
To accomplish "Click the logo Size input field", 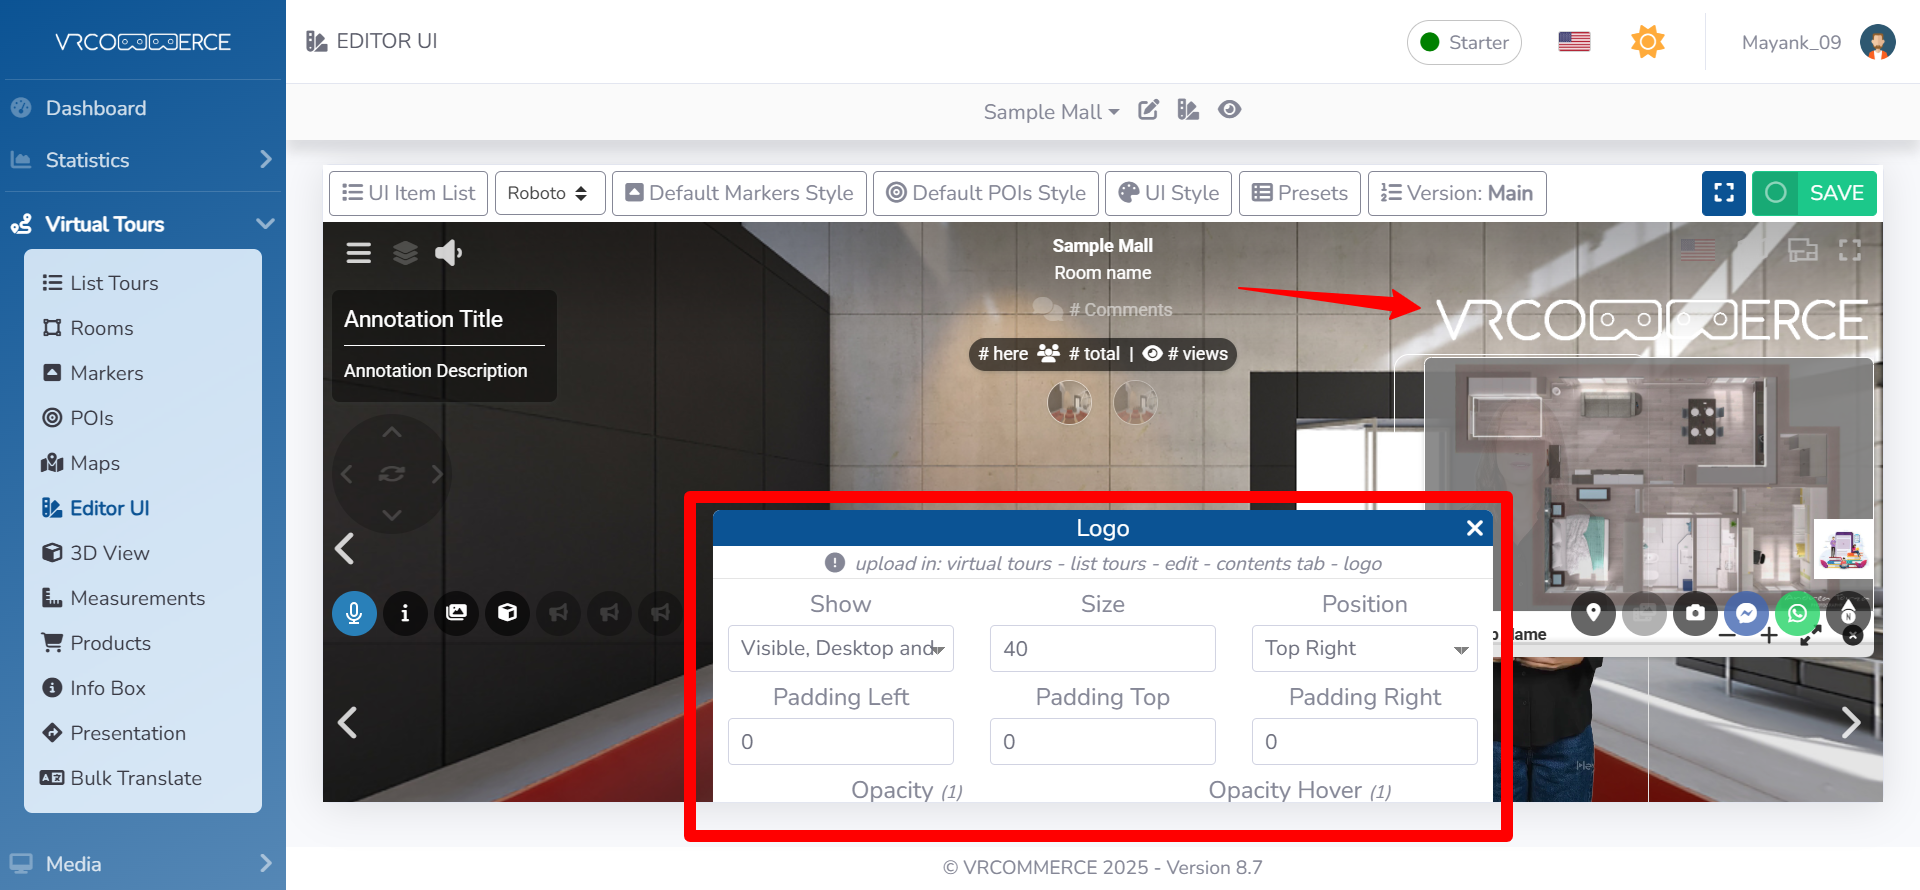I will (1102, 649).
